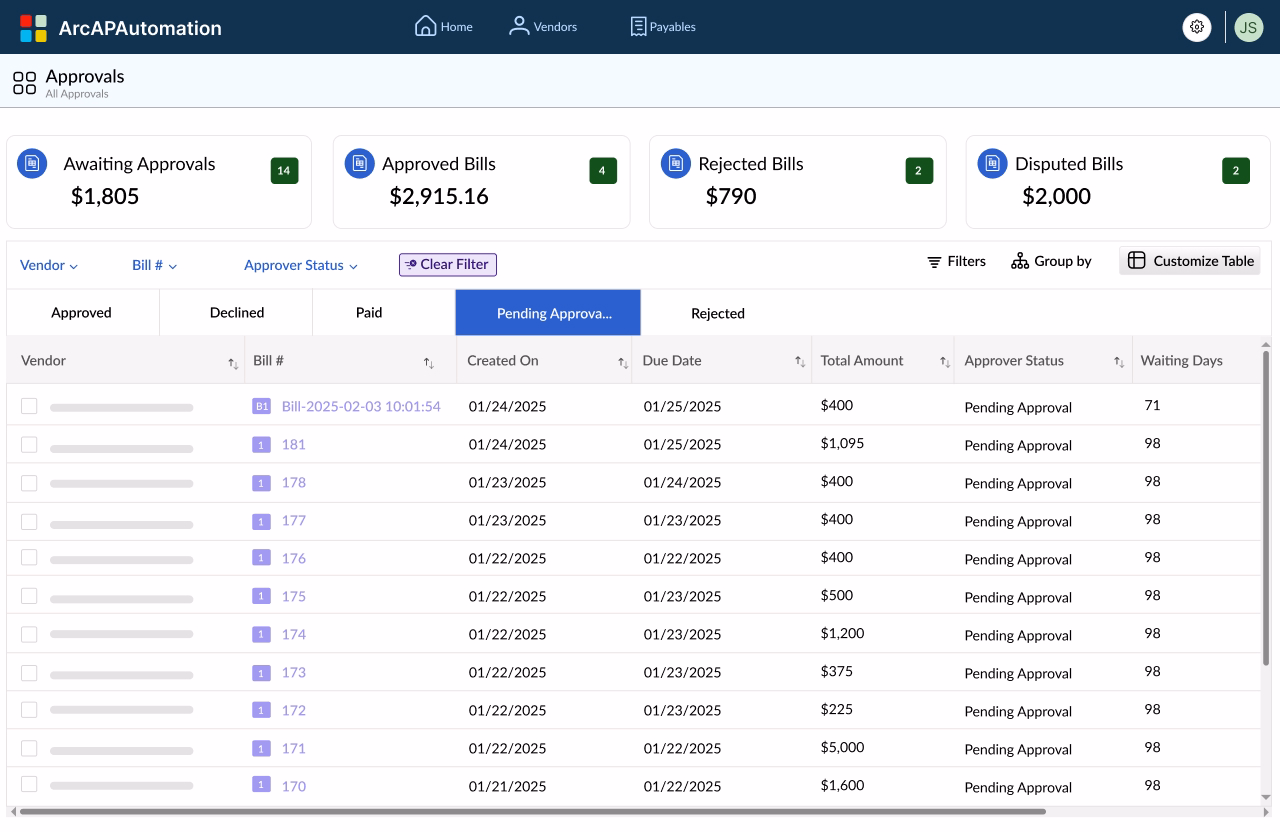Tick the row checkbox for bill 176
Screen dimensions: 1280x832
point(29,558)
